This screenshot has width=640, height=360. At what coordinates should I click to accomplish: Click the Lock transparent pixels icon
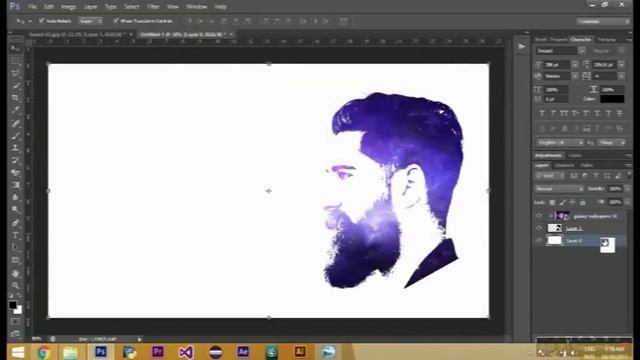click(x=552, y=202)
